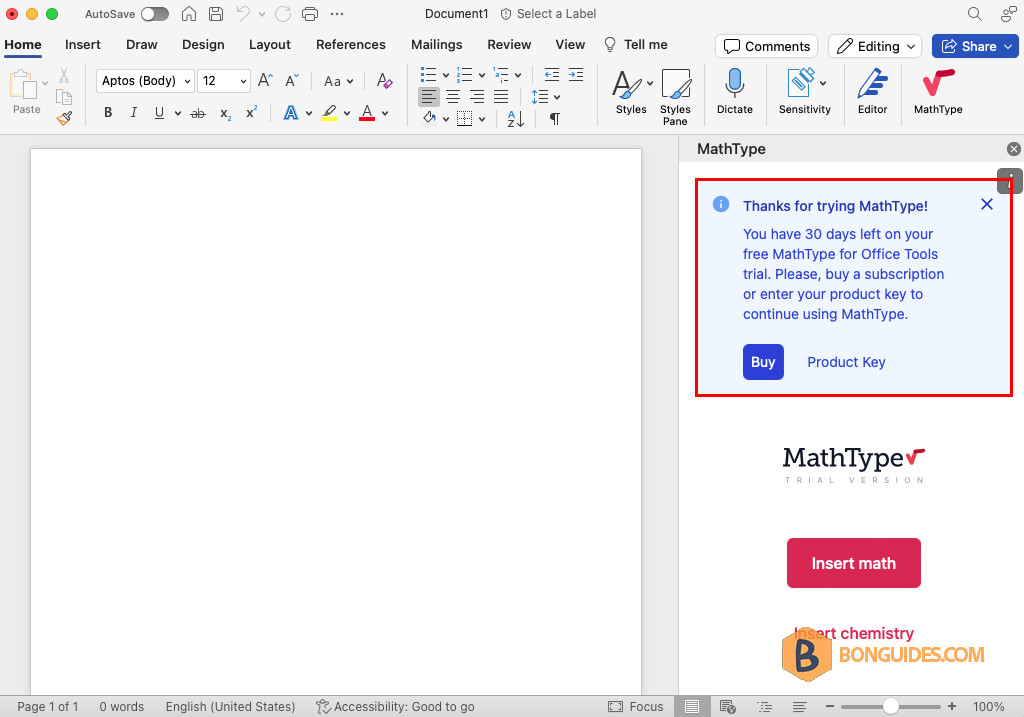Open the Layout tab

click(270, 44)
